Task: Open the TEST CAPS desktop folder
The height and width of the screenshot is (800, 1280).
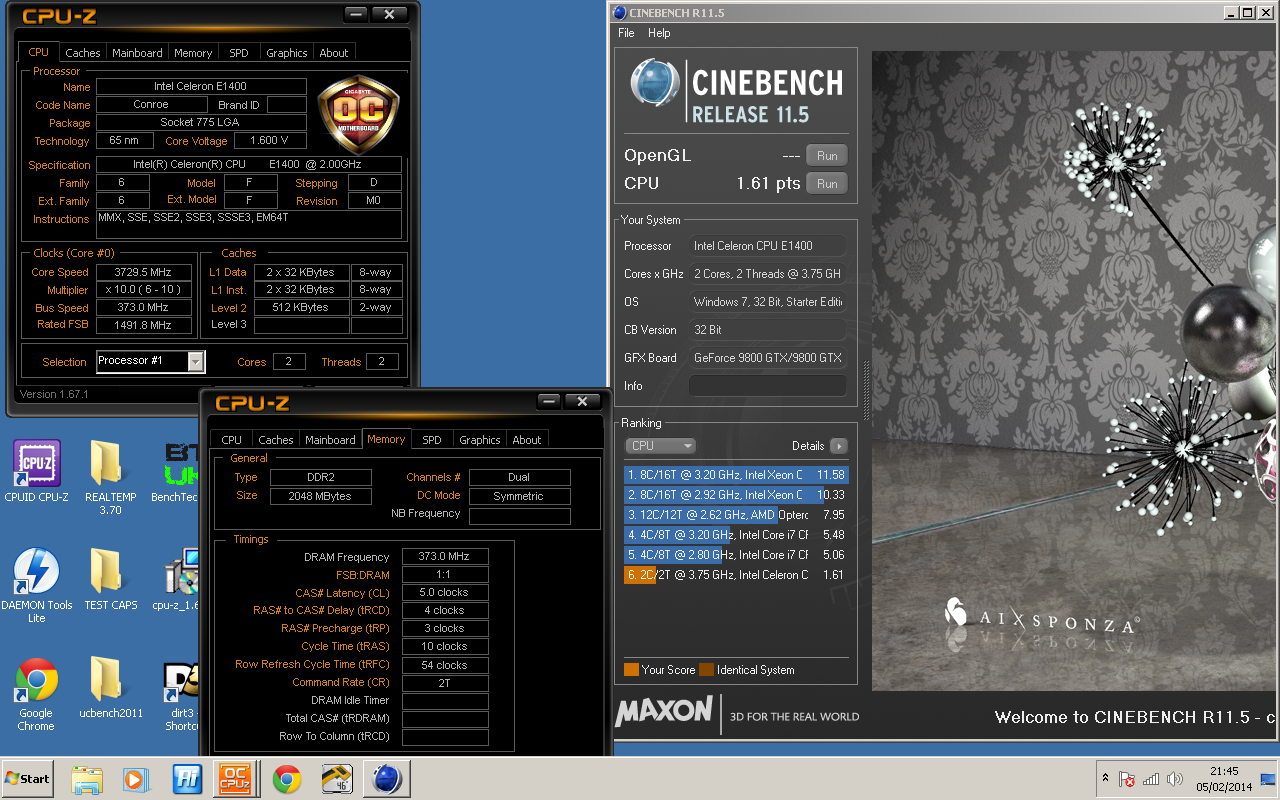Action: pos(110,580)
